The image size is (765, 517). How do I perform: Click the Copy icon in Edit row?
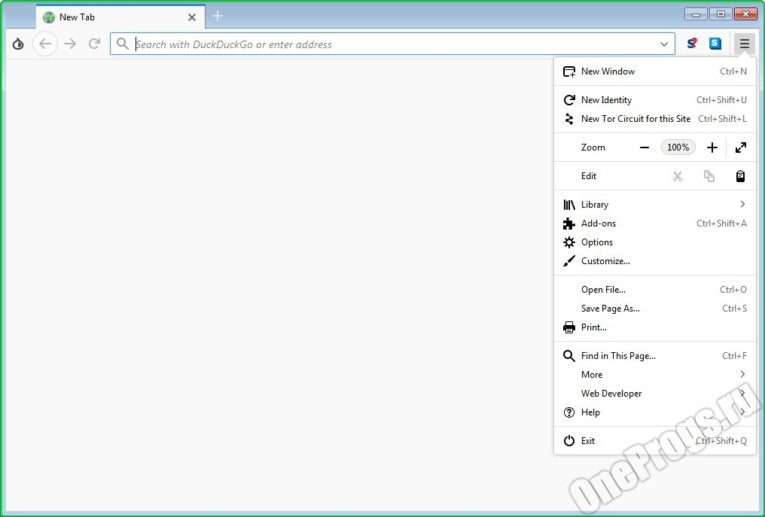point(709,176)
